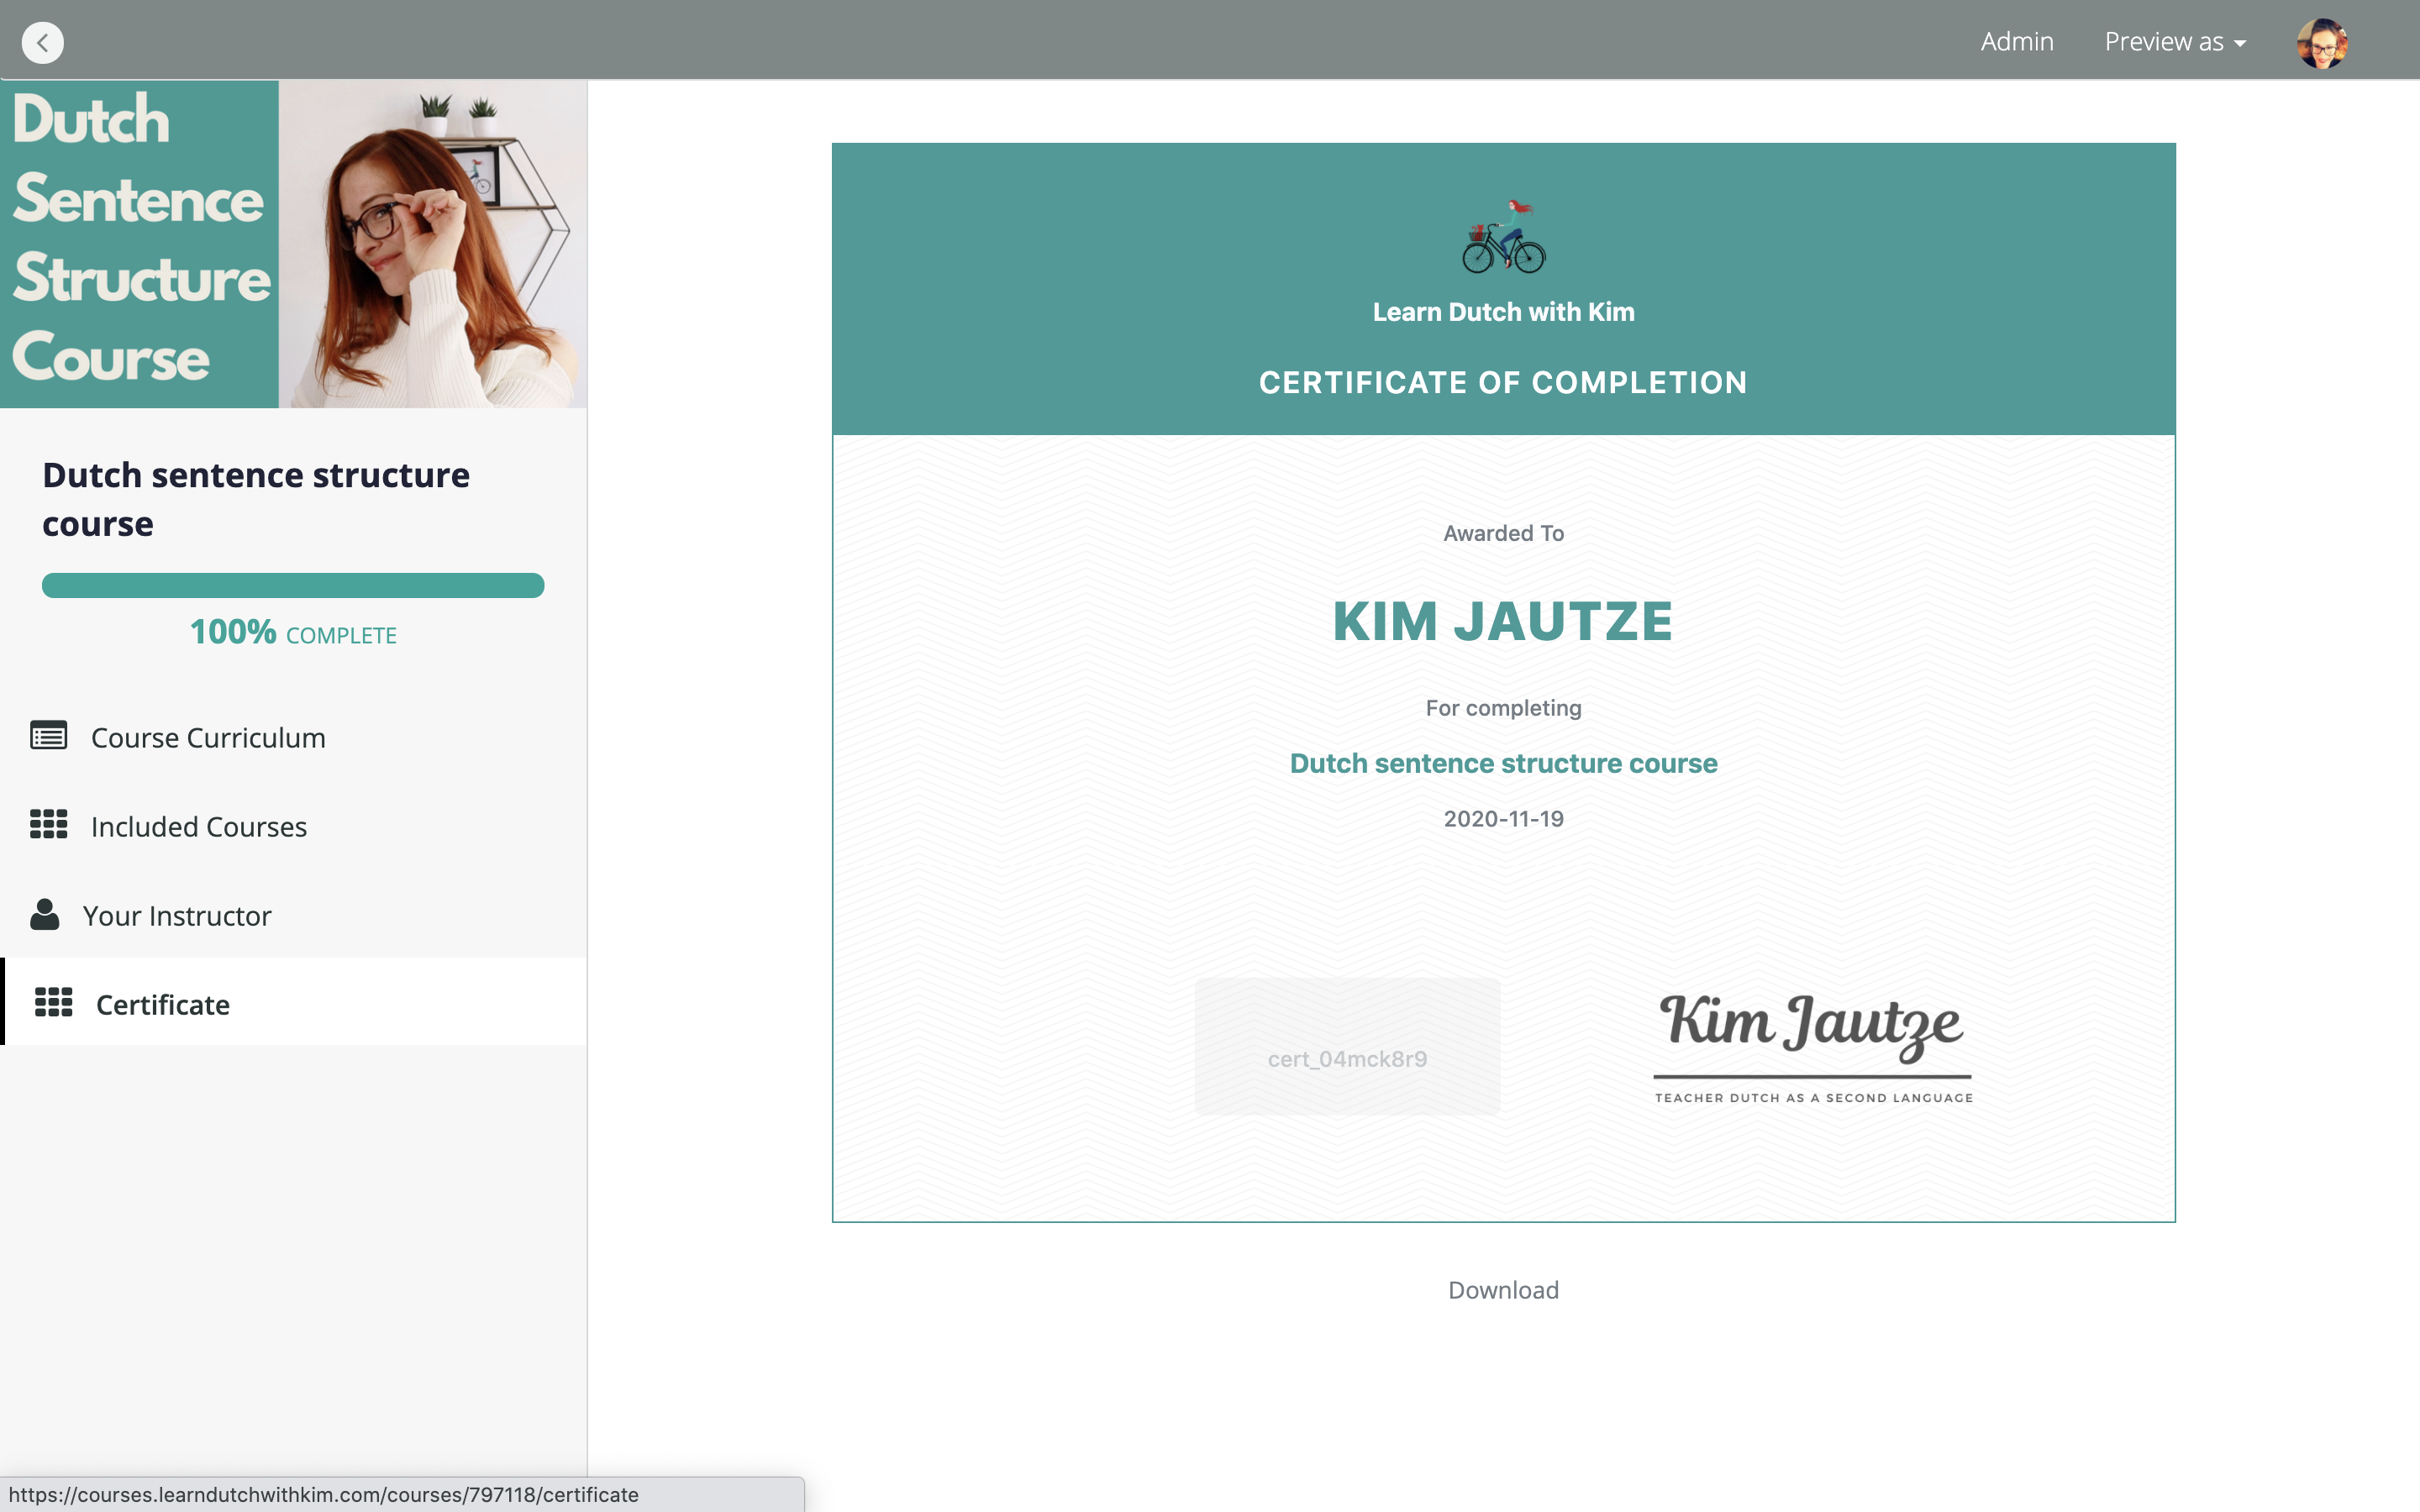Click the Dutch Sentence Structure Course banner
2420x1512 pixels.
click(293, 244)
